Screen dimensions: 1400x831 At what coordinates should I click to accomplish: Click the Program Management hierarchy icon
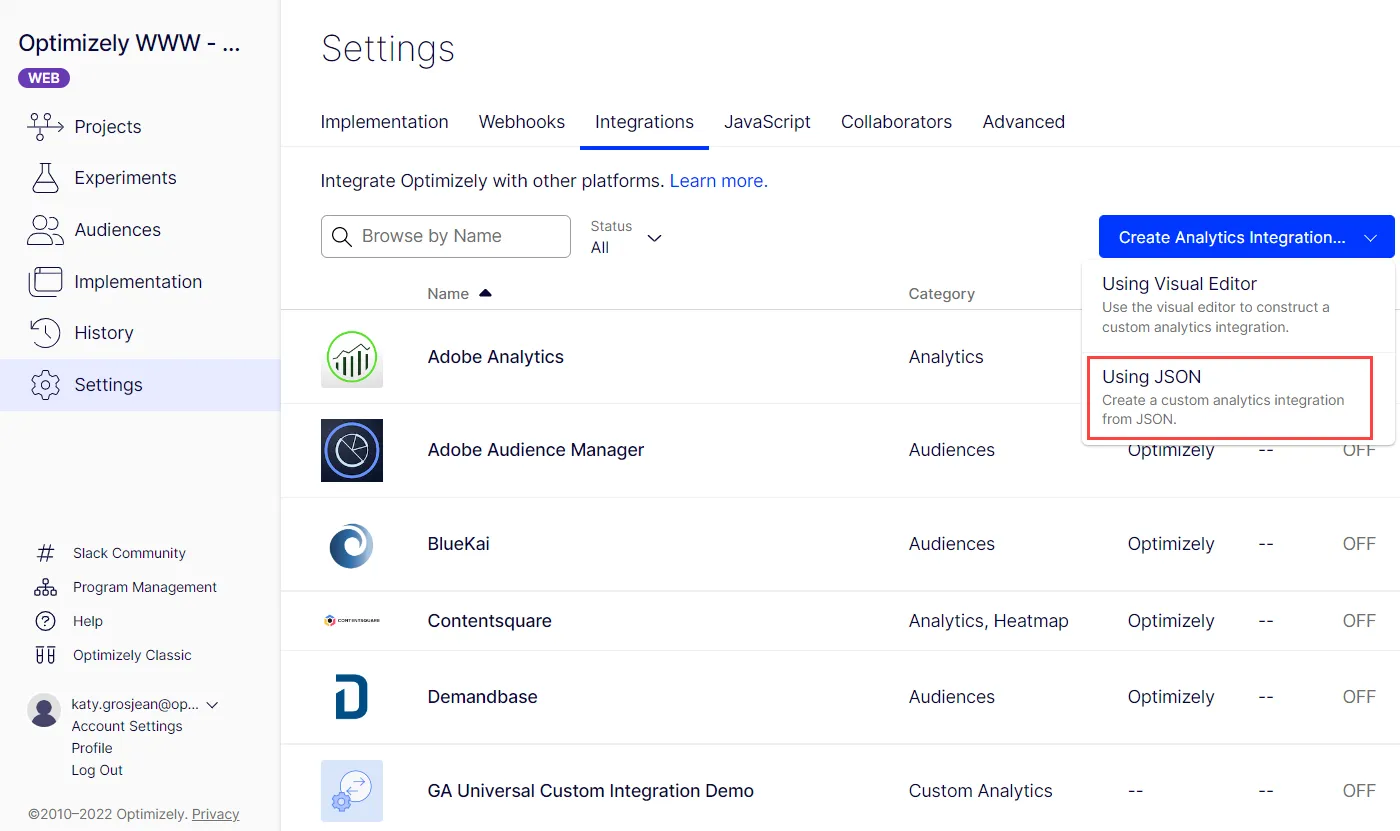click(45, 587)
